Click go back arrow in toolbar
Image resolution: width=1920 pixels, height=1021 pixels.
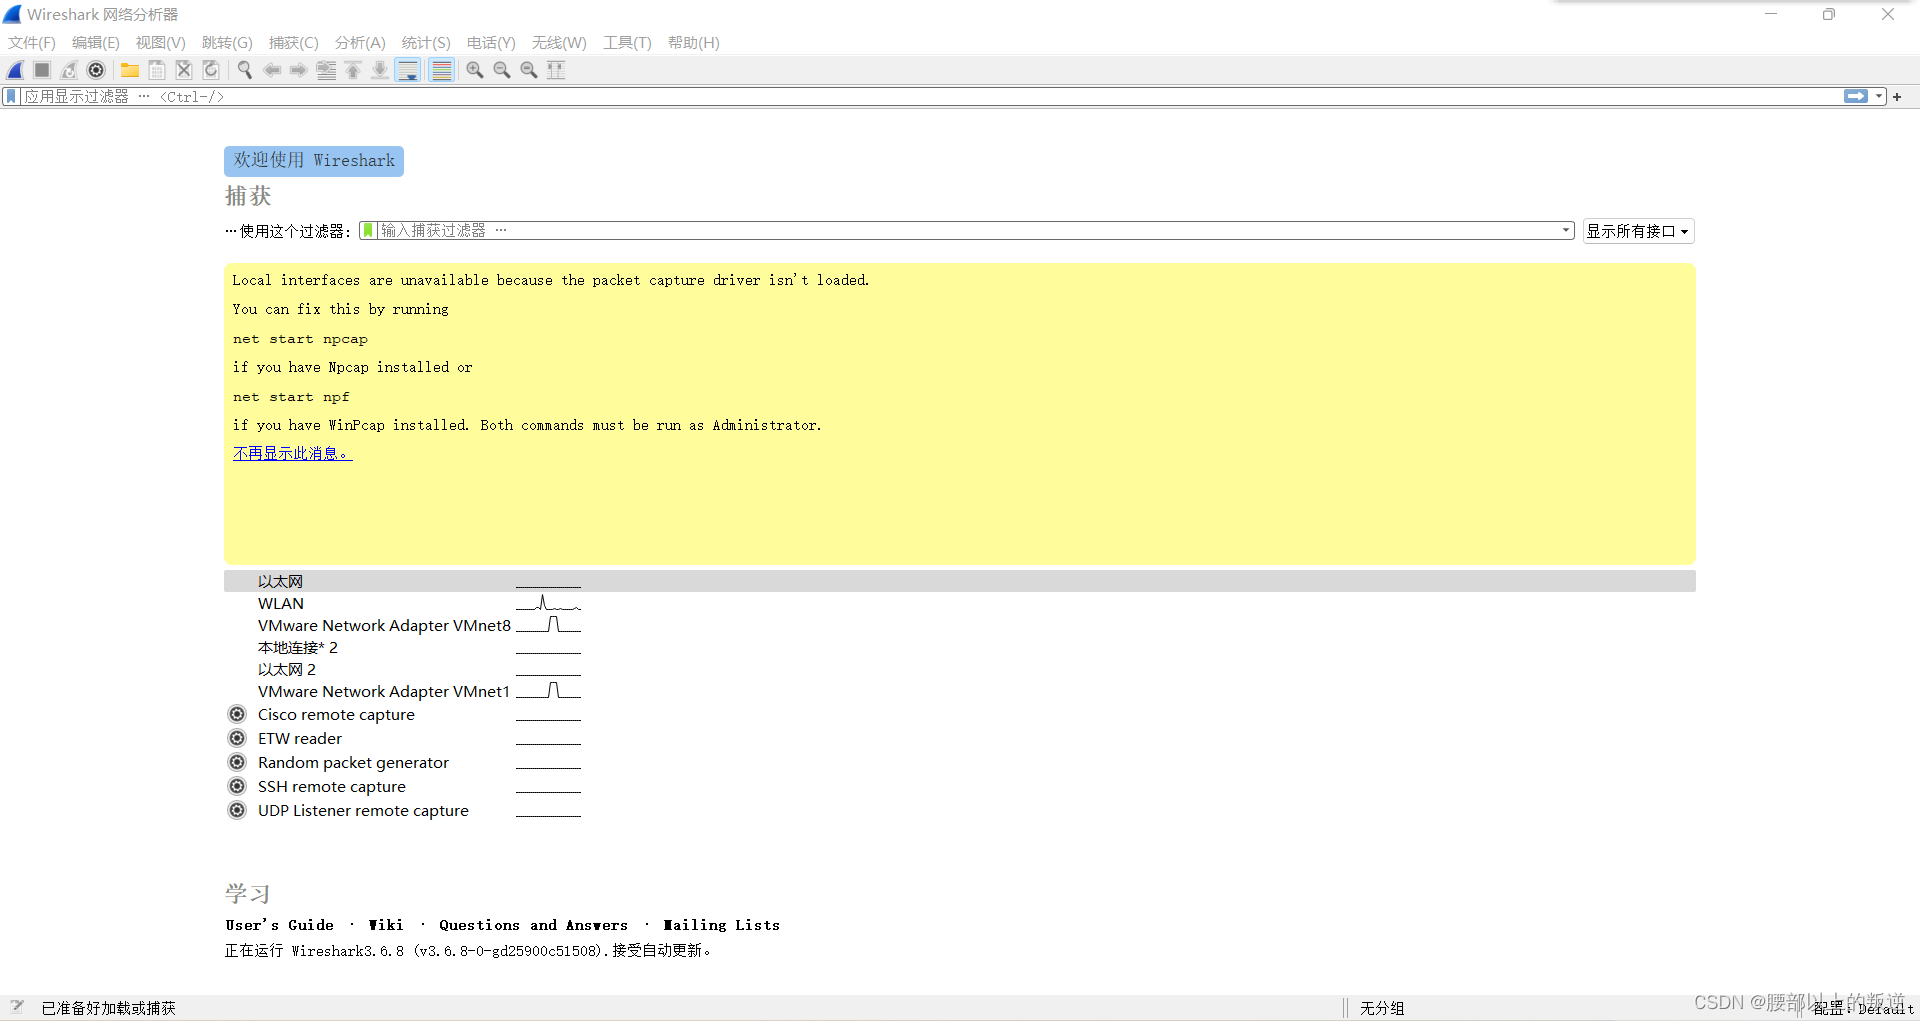(272, 70)
